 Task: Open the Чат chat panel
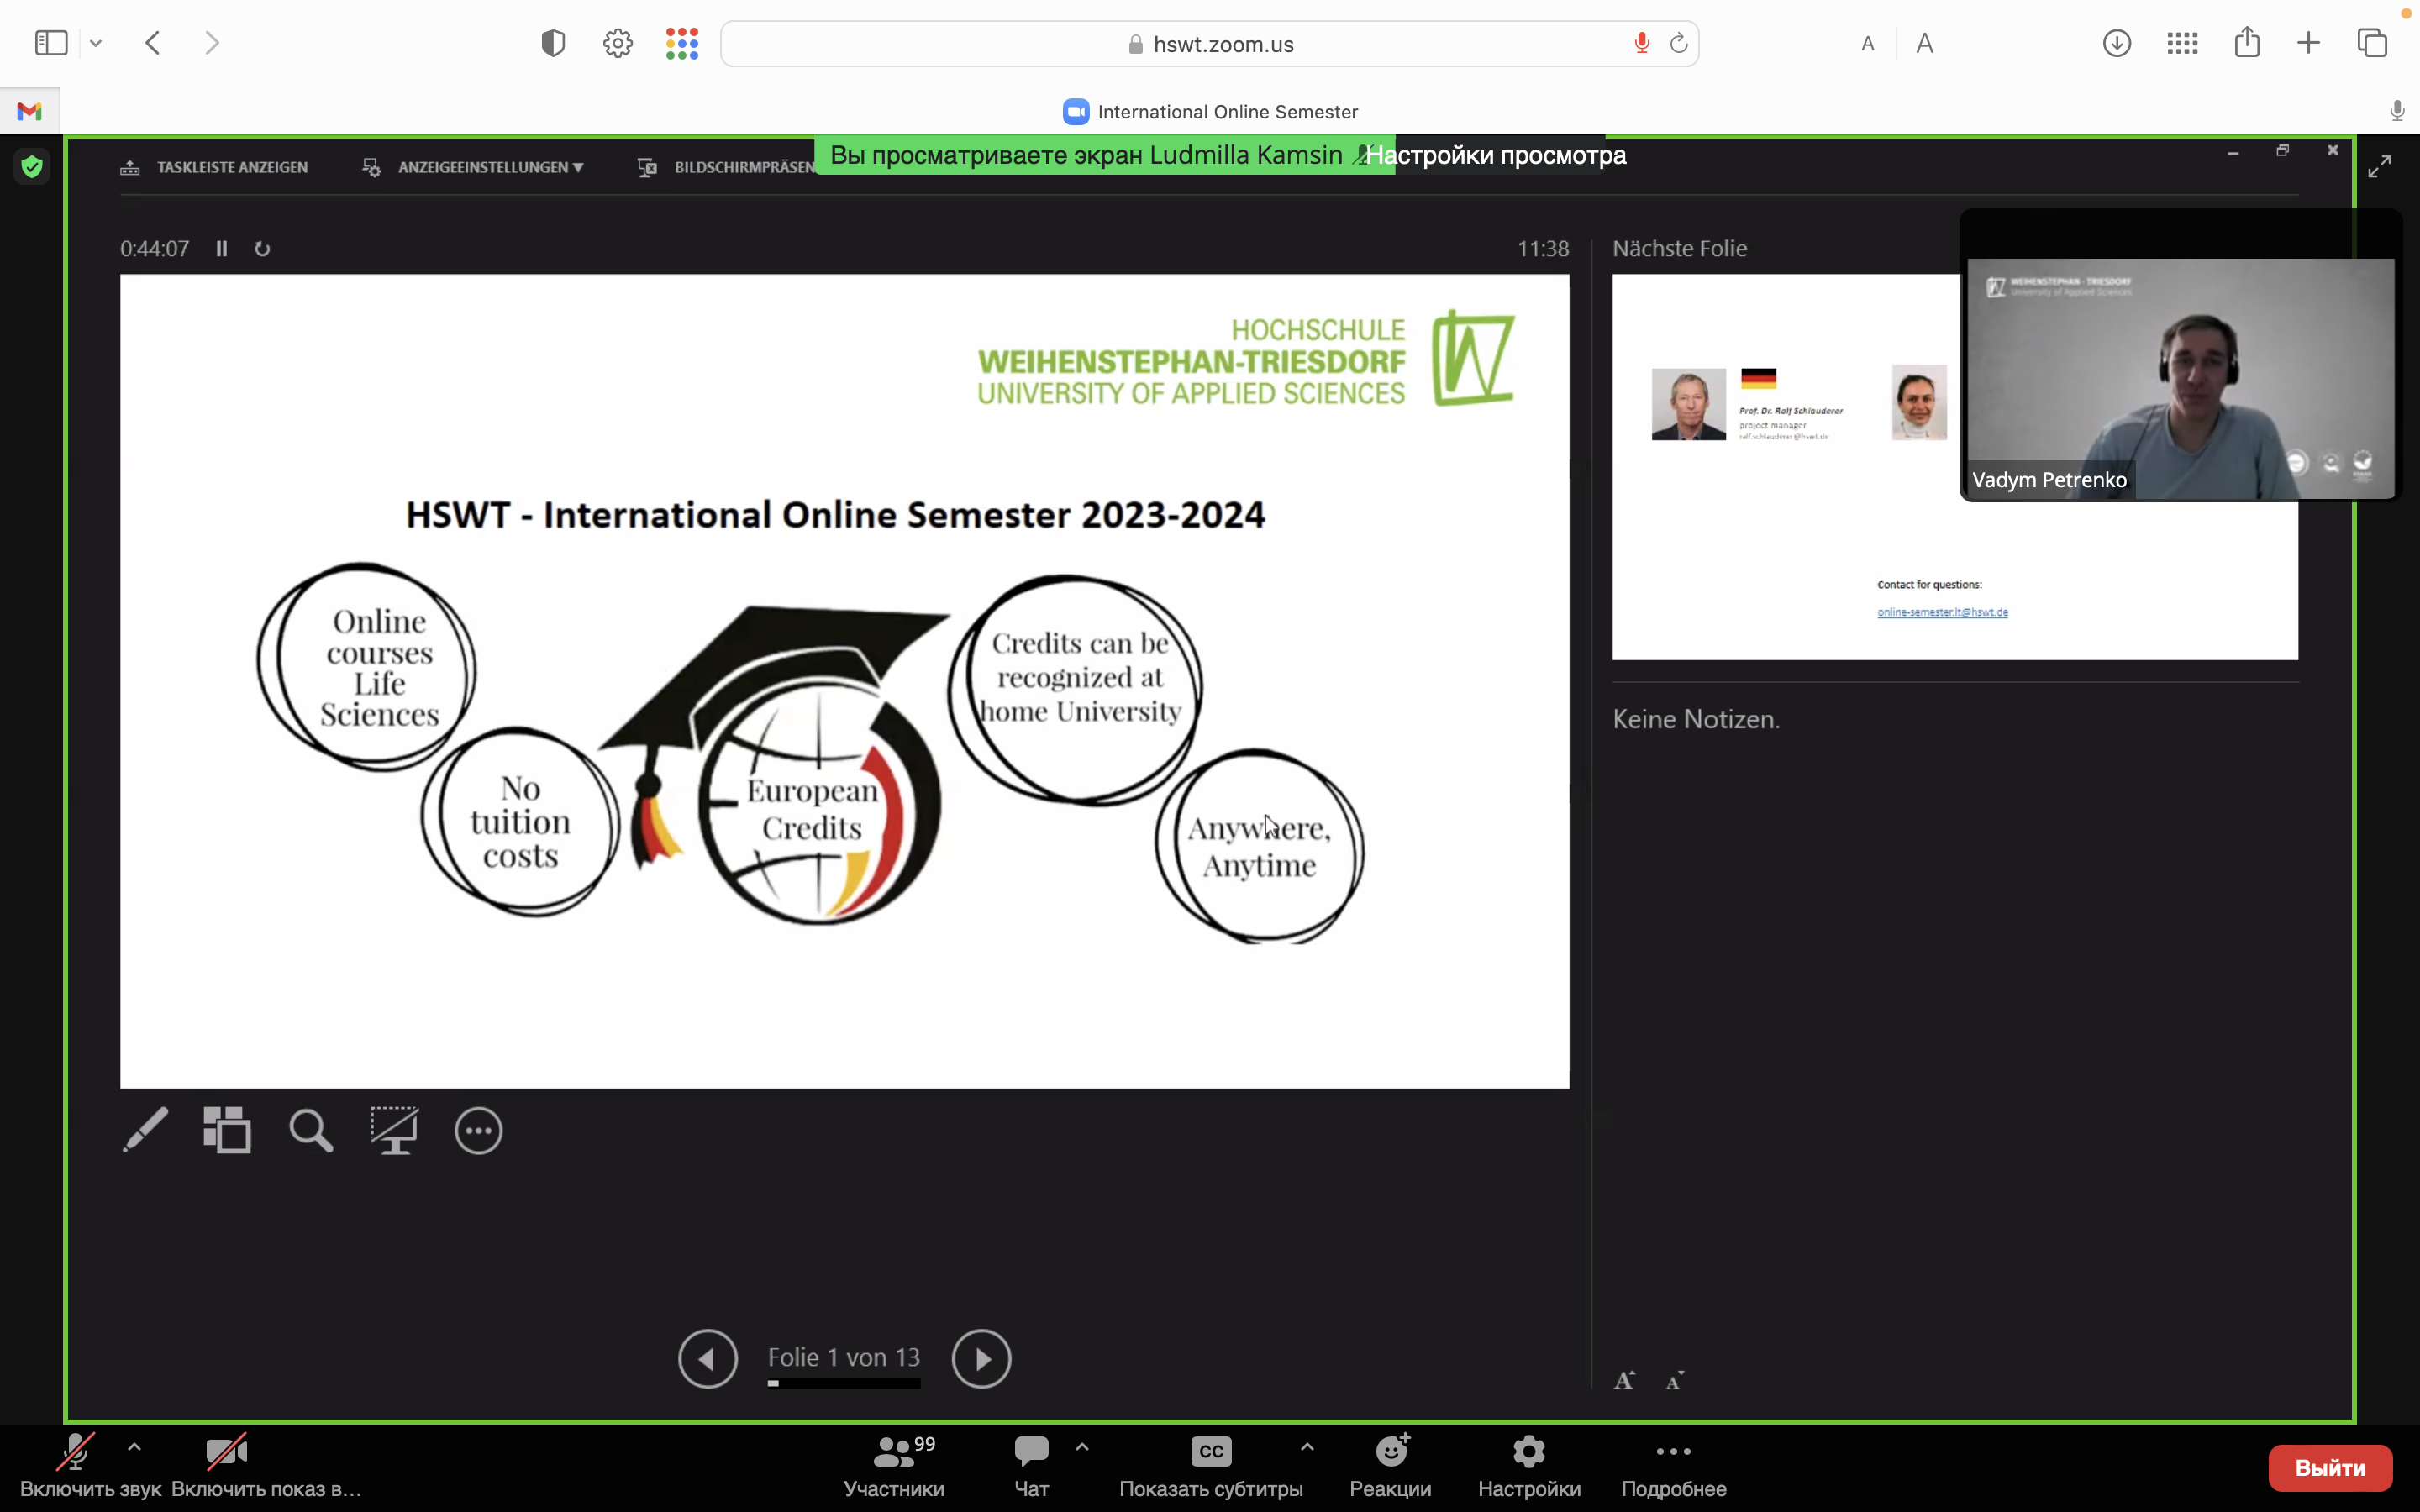1031,1466
